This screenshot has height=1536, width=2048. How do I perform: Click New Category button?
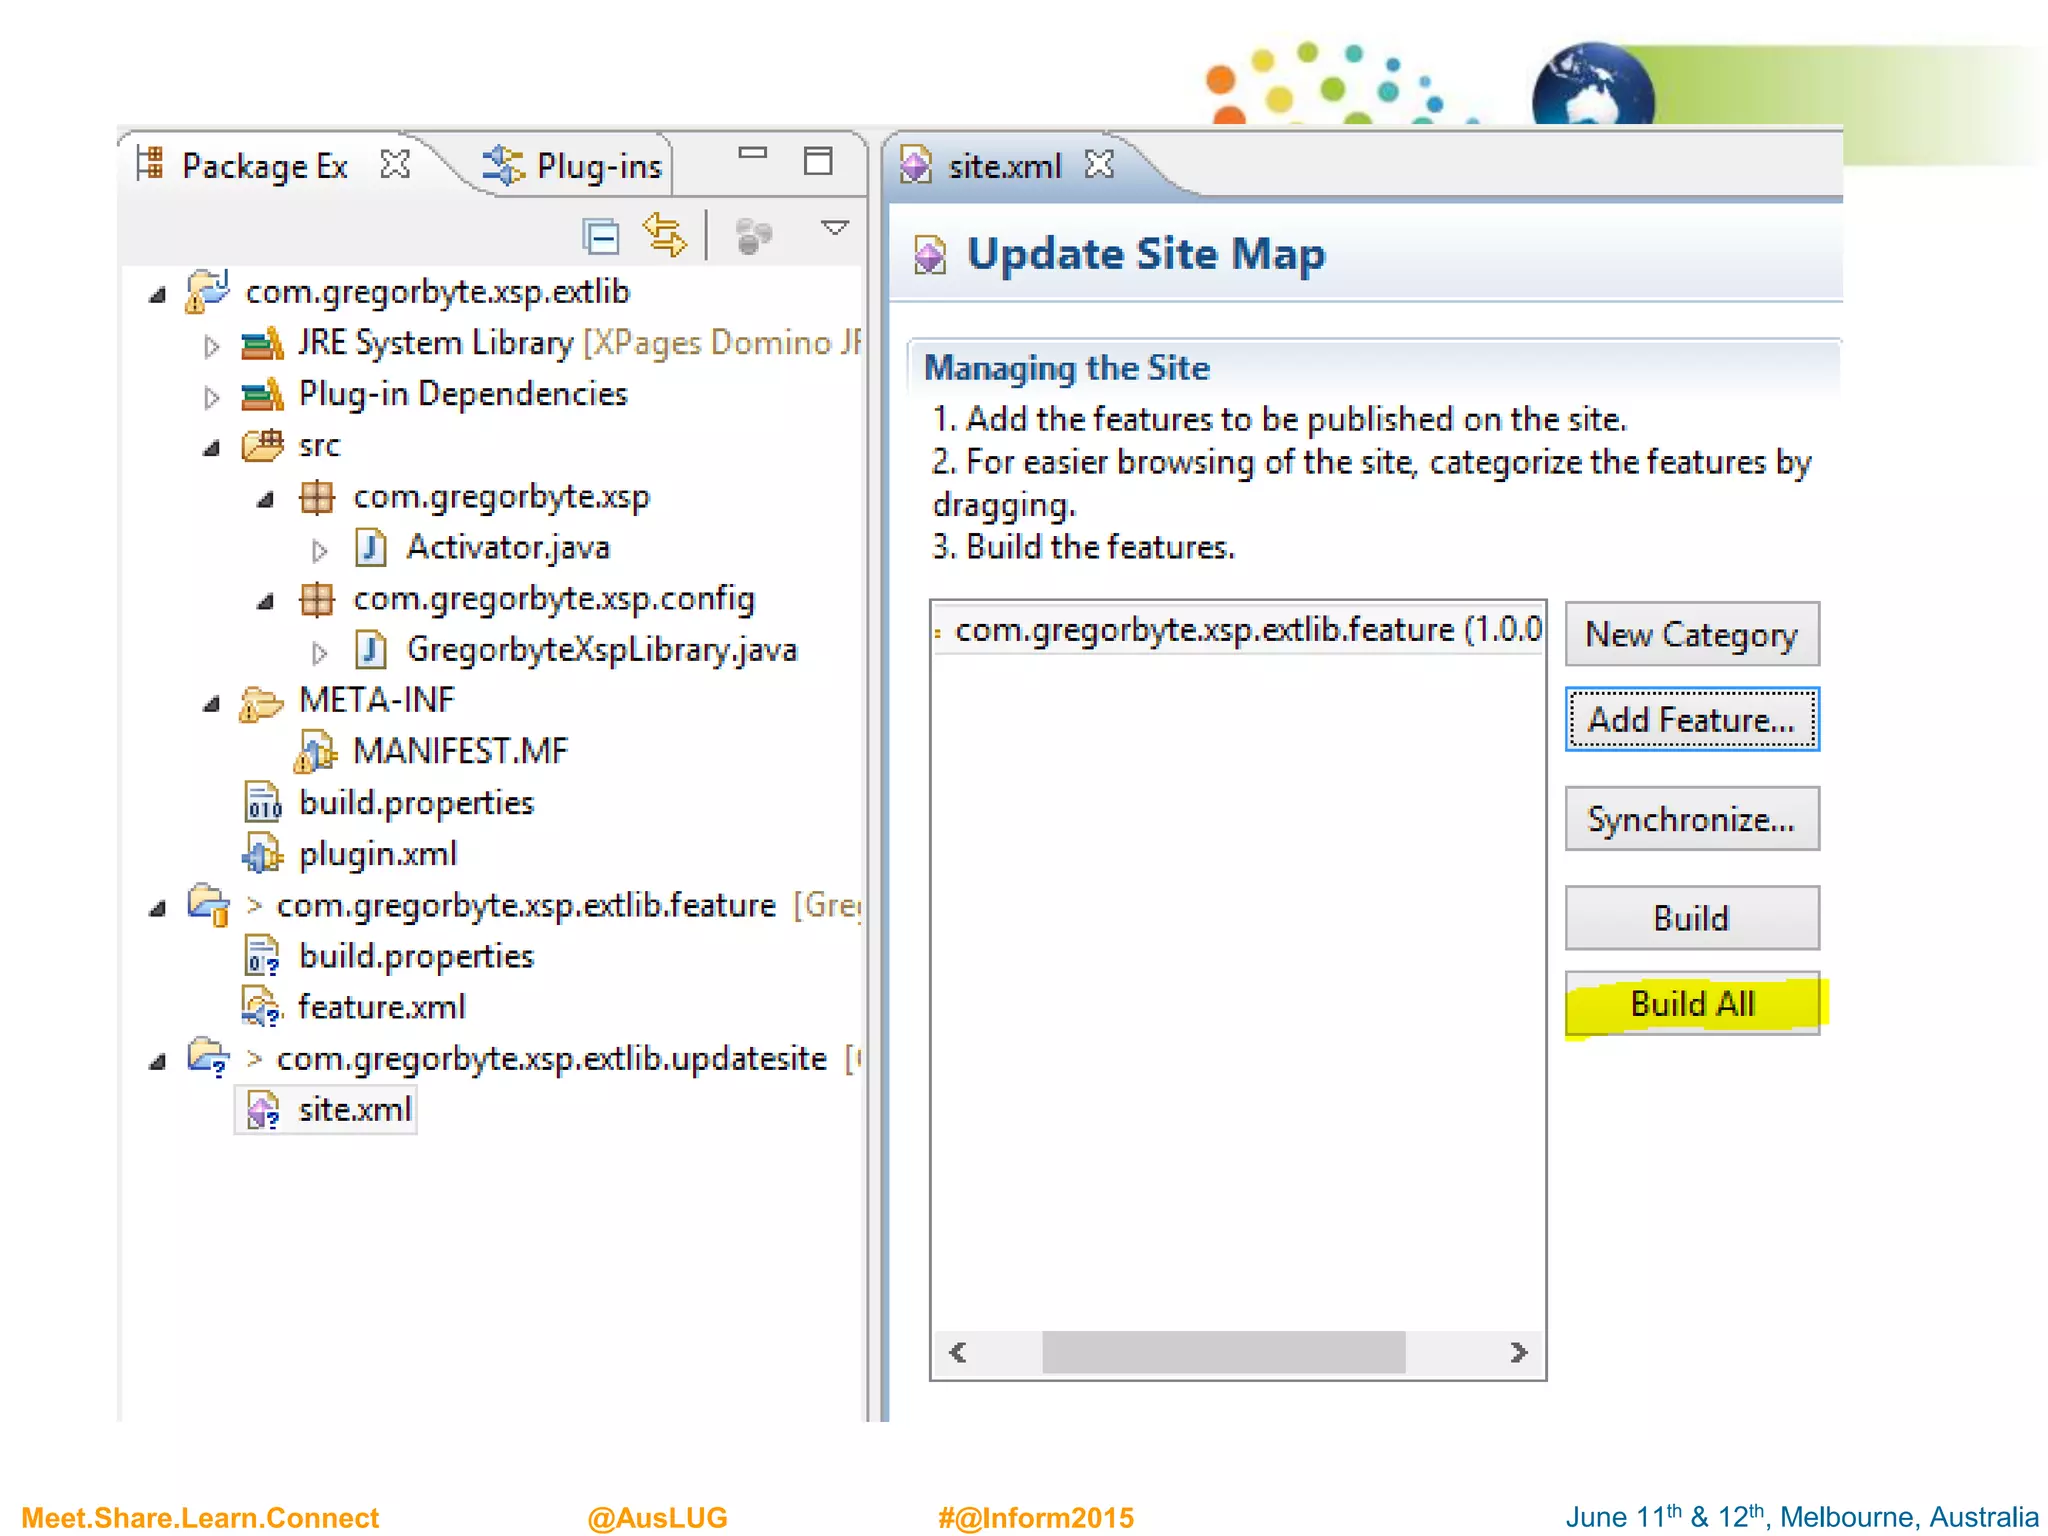pos(1691,635)
